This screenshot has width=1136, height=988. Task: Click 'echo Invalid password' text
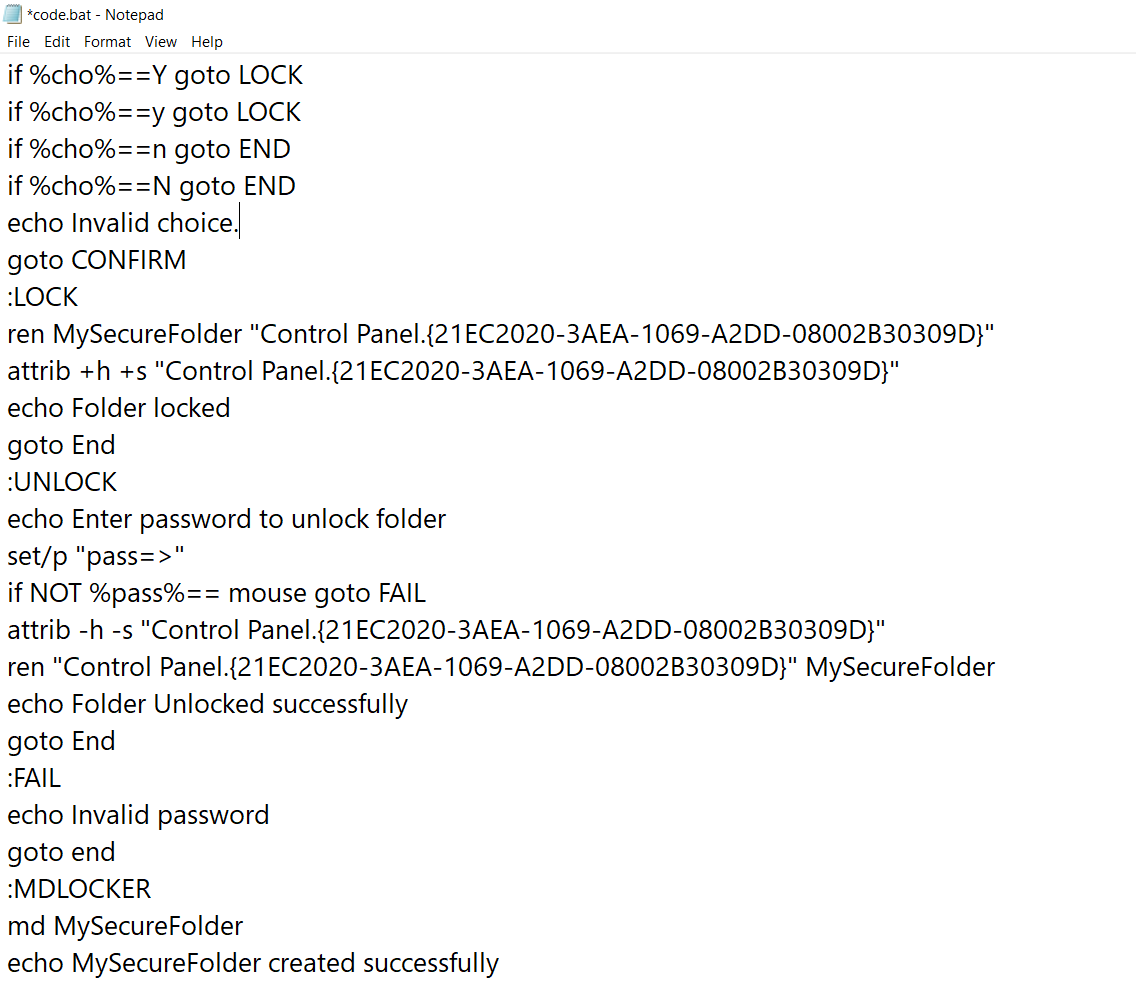(138, 815)
